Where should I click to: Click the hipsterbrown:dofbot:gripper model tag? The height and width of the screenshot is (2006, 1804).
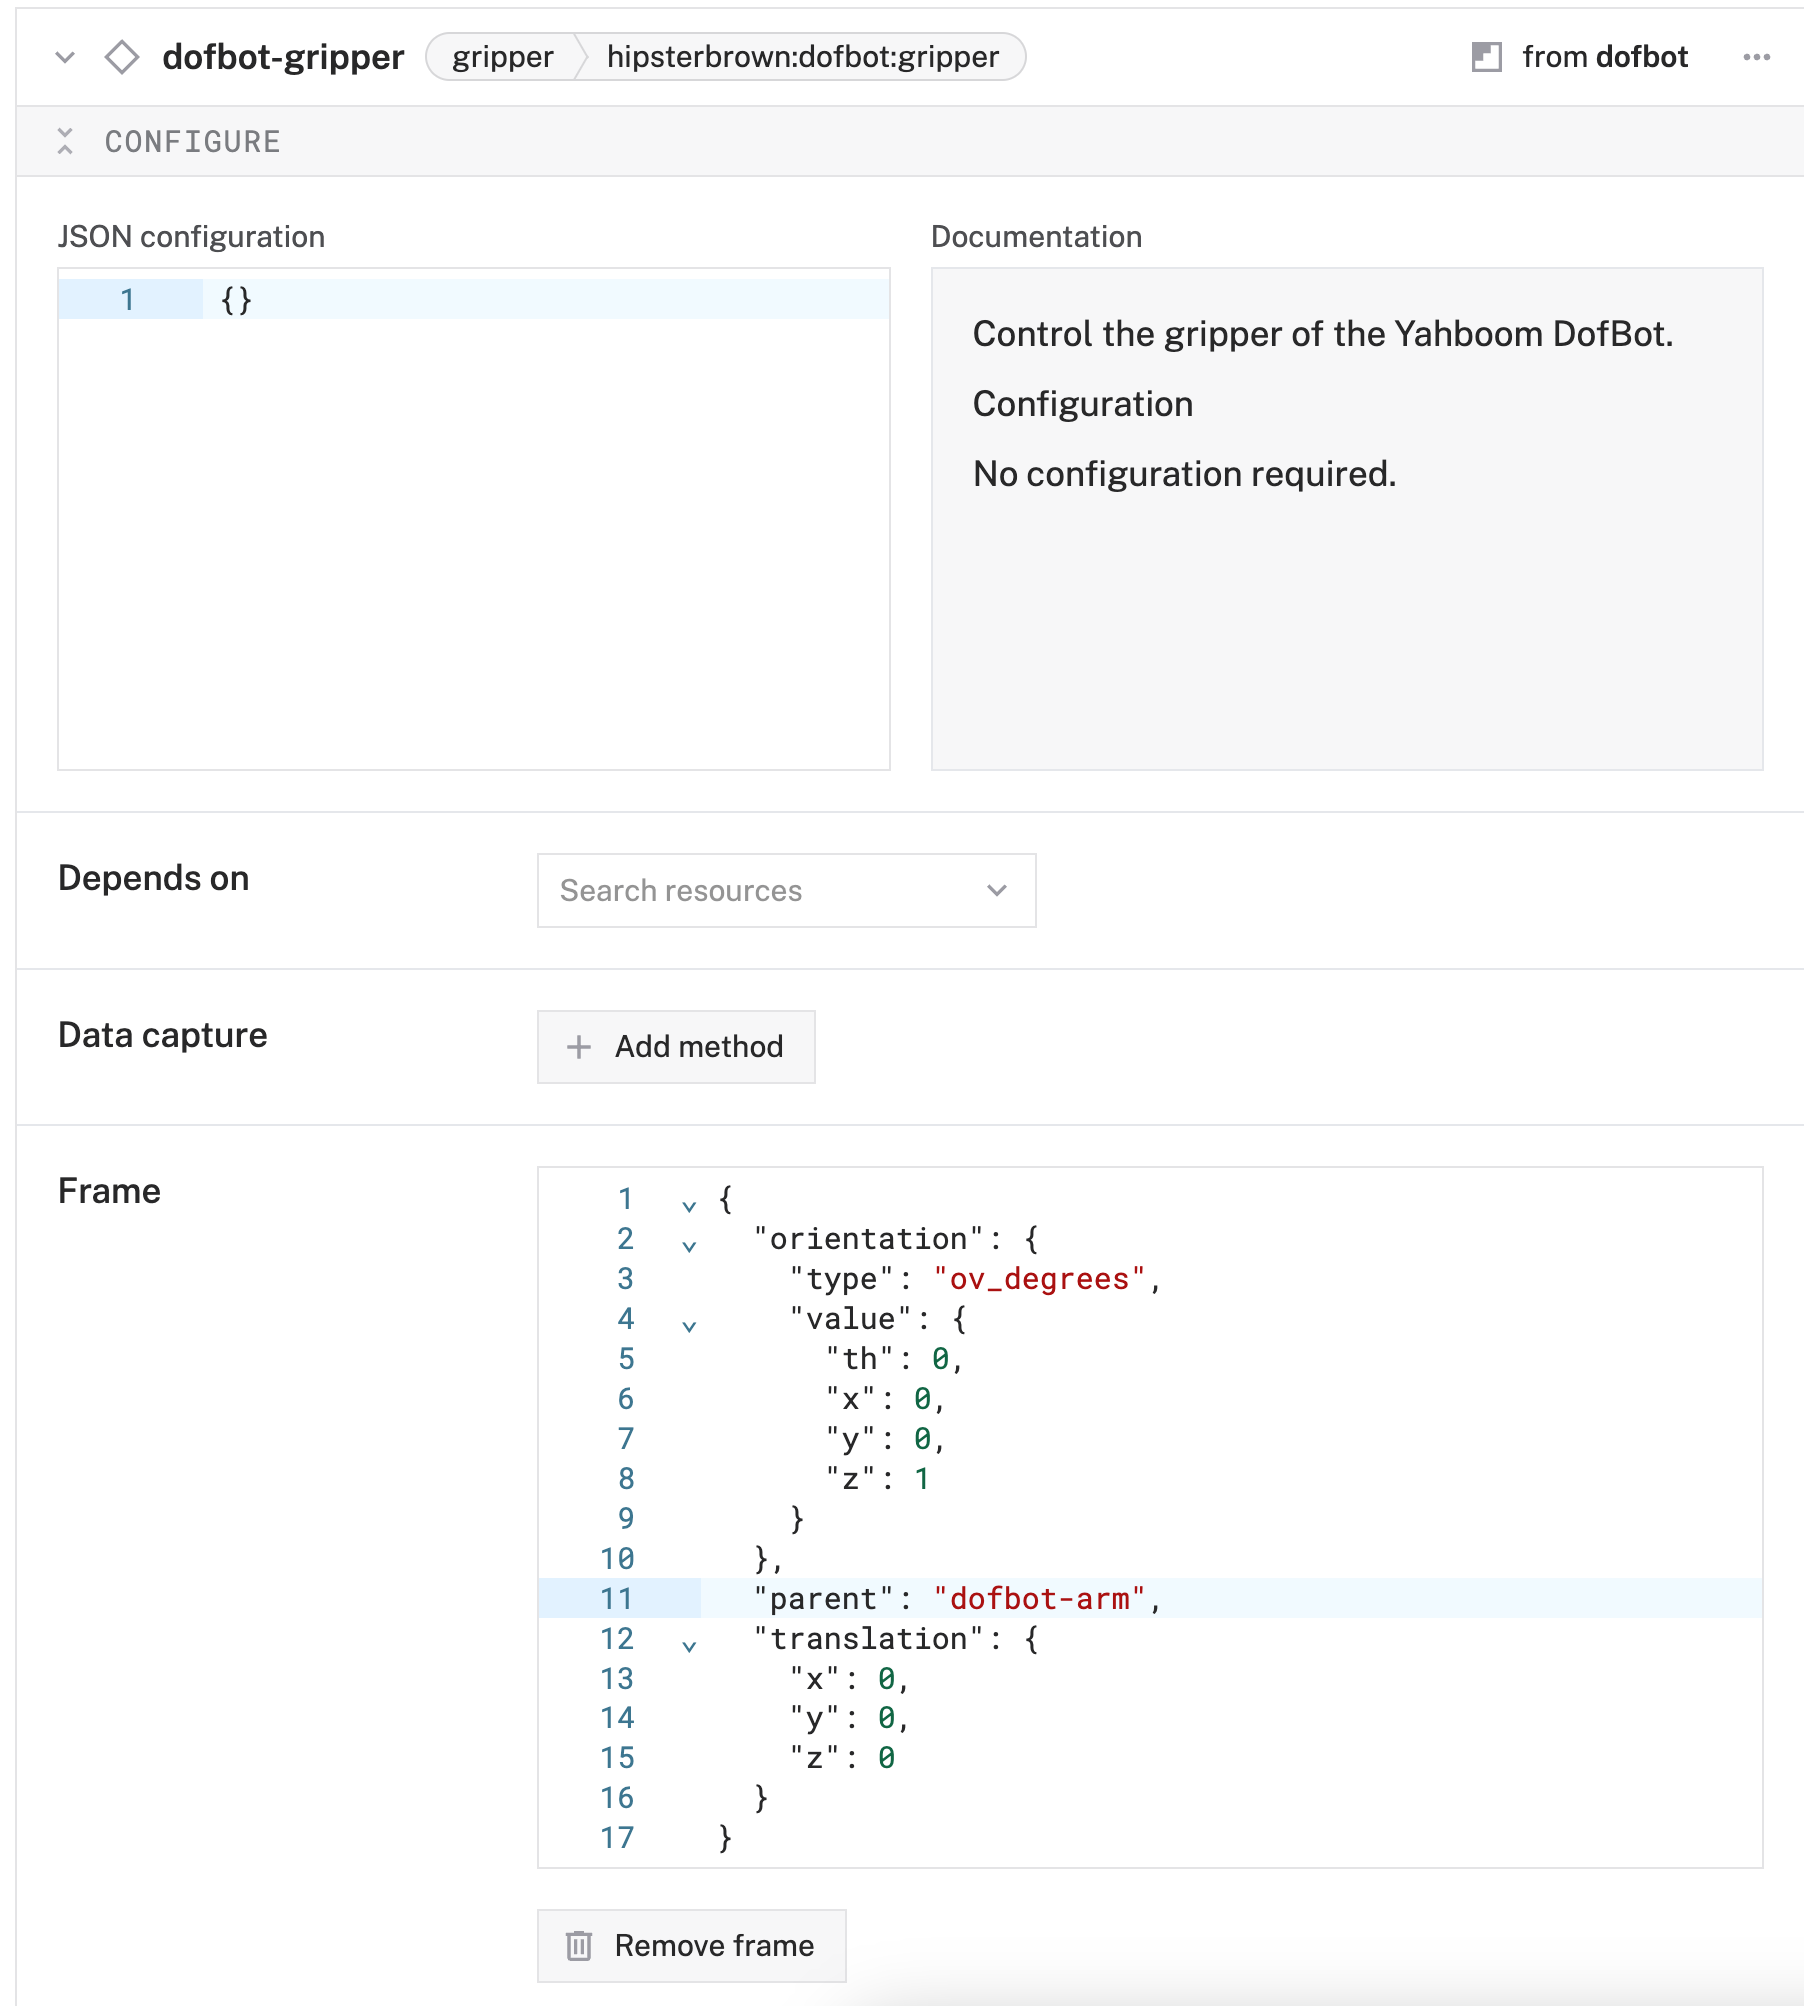coord(802,57)
